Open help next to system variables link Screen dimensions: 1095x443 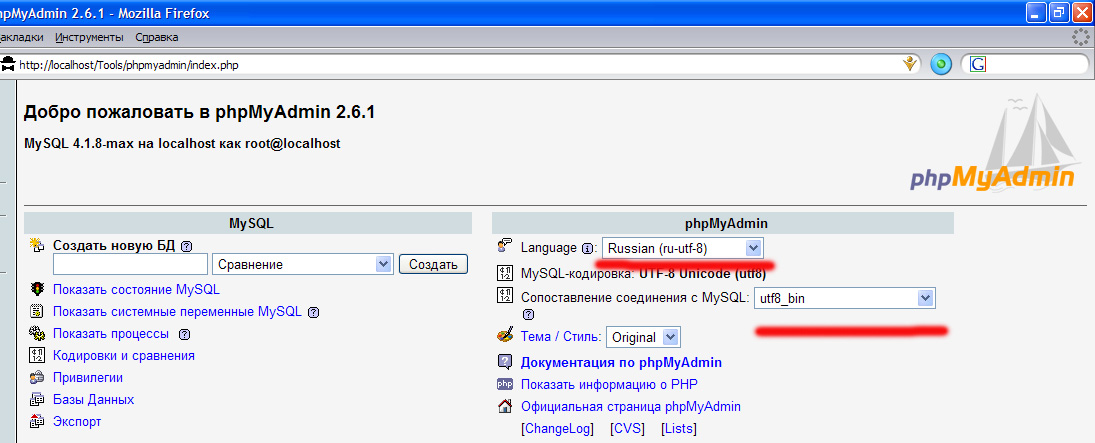(x=314, y=312)
